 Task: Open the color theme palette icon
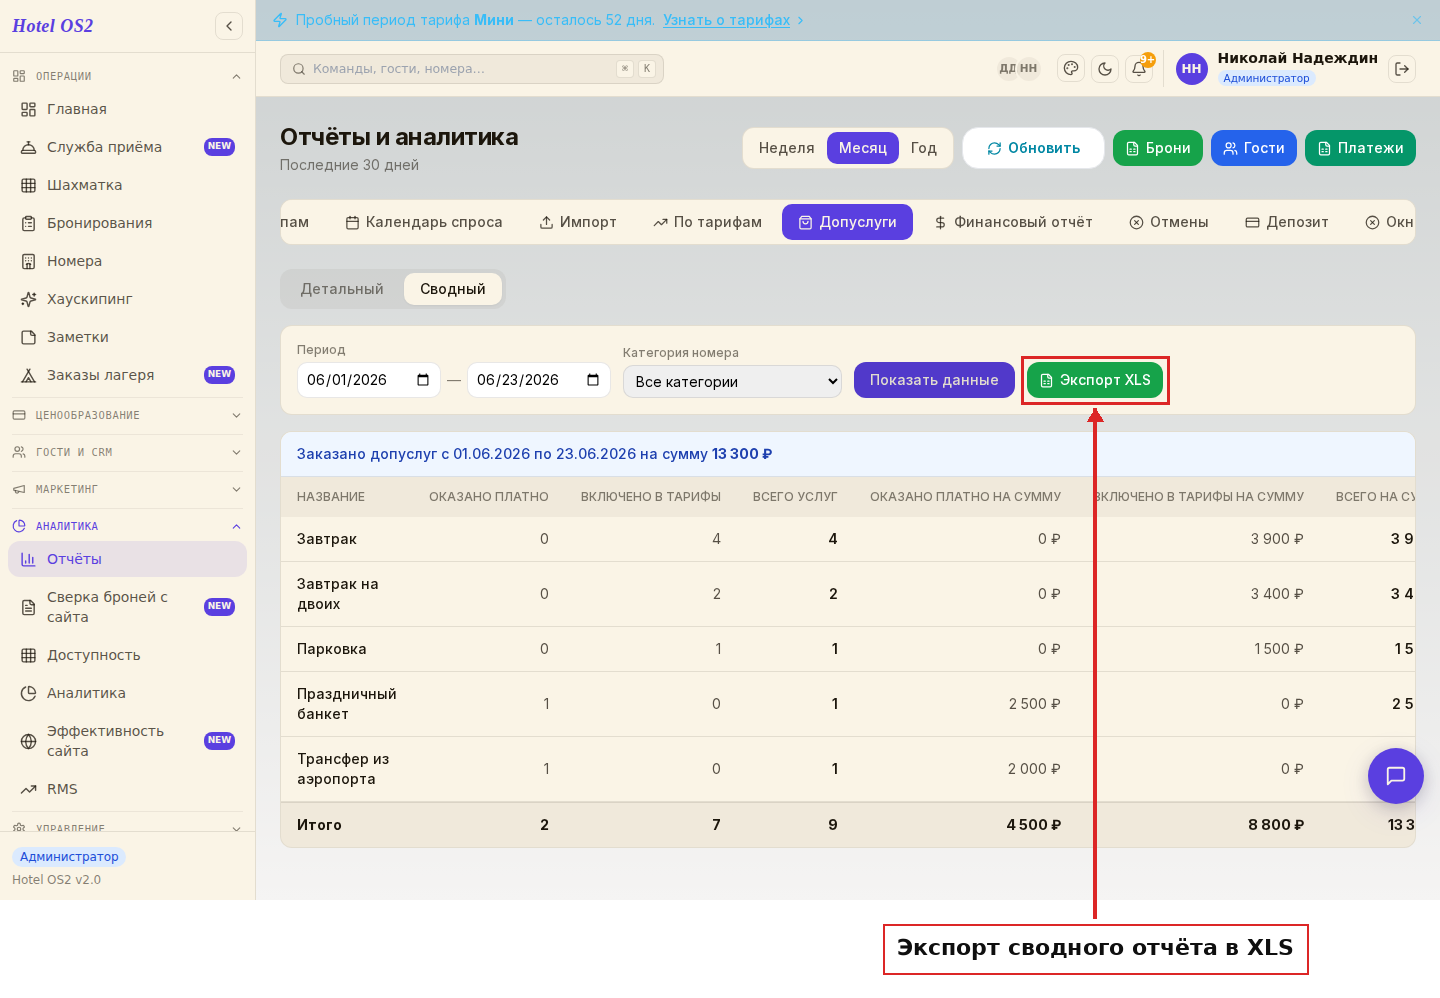(1071, 69)
